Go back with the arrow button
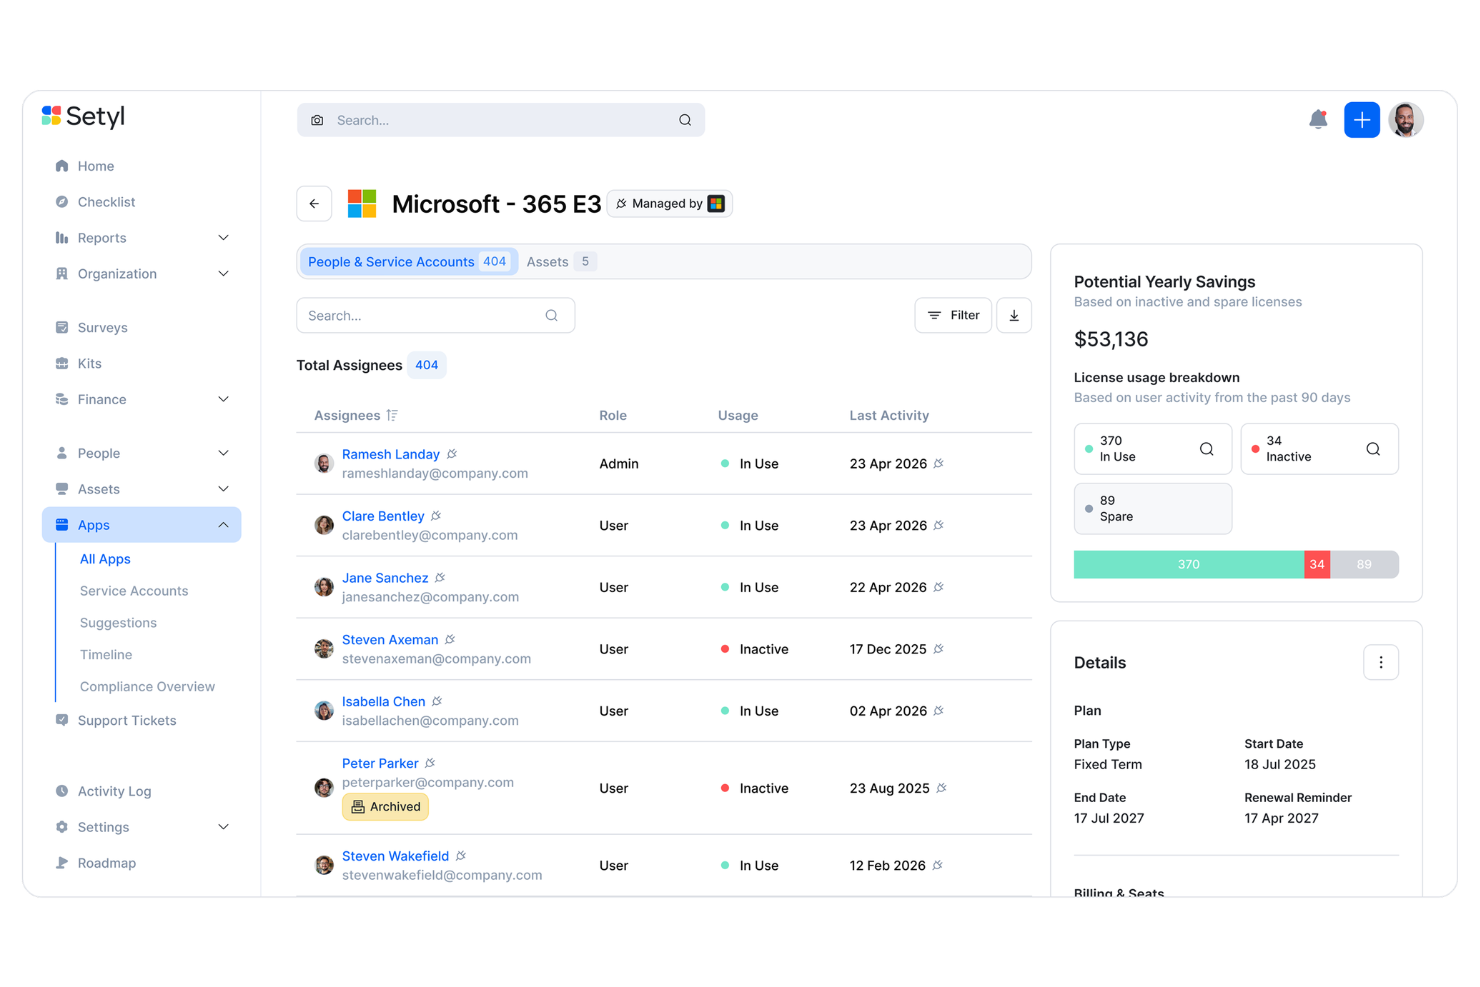1480x987 pixels. [314, 204]
